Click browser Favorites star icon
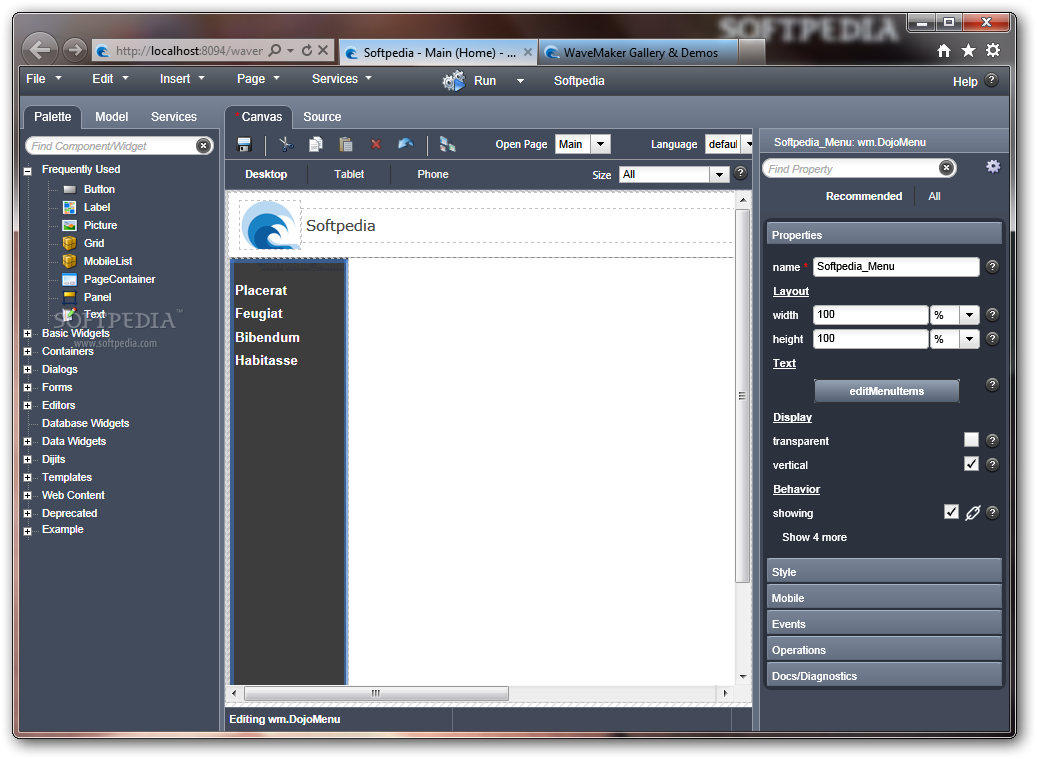The width and height of the screenshot is (1037, 759). (968, 50)
